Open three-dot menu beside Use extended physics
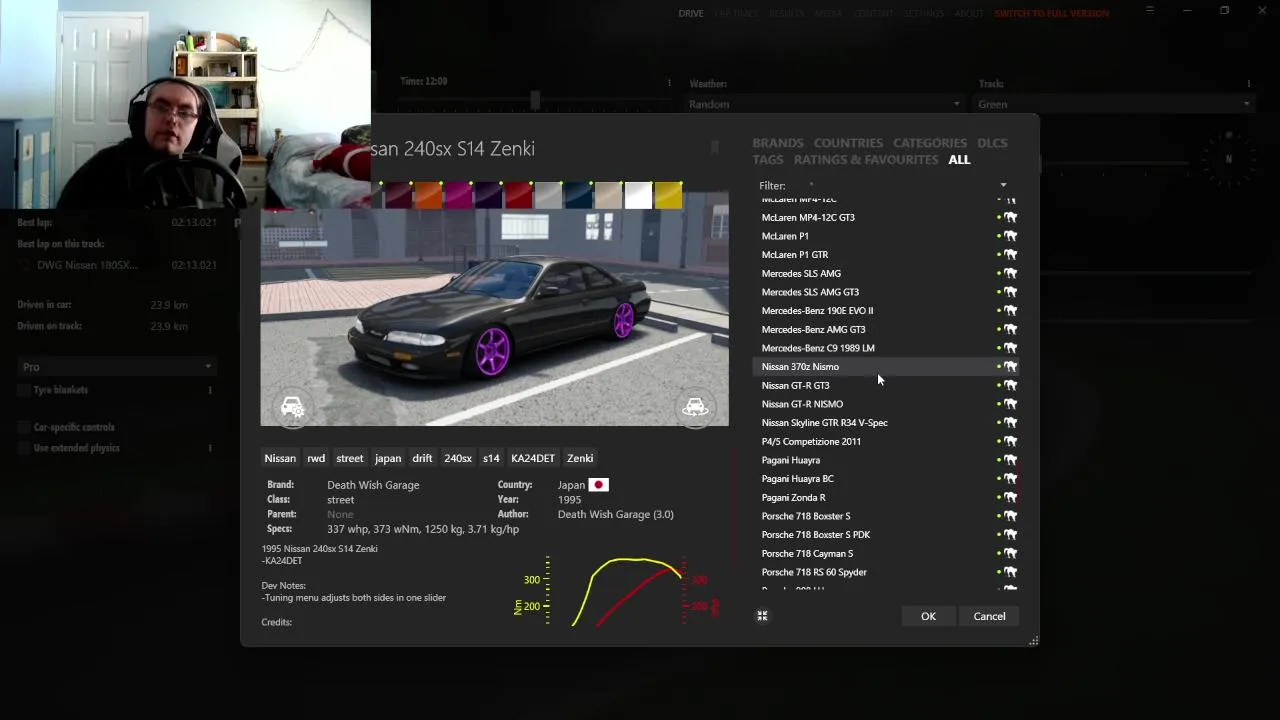Screen dimensions: 1280x720 click(210, 448)
